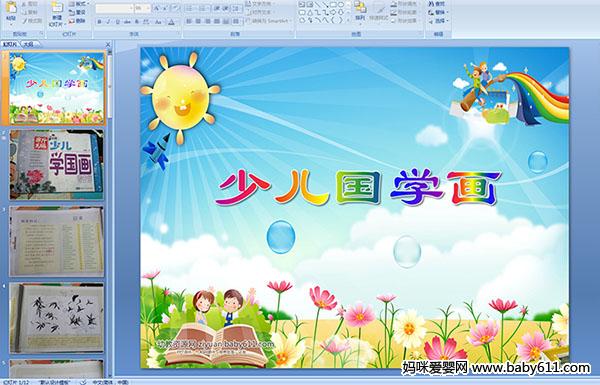Select the Oval shape in the shapes gallery
Viewport: 600px width, 385px height.
(x=341, y=4)
